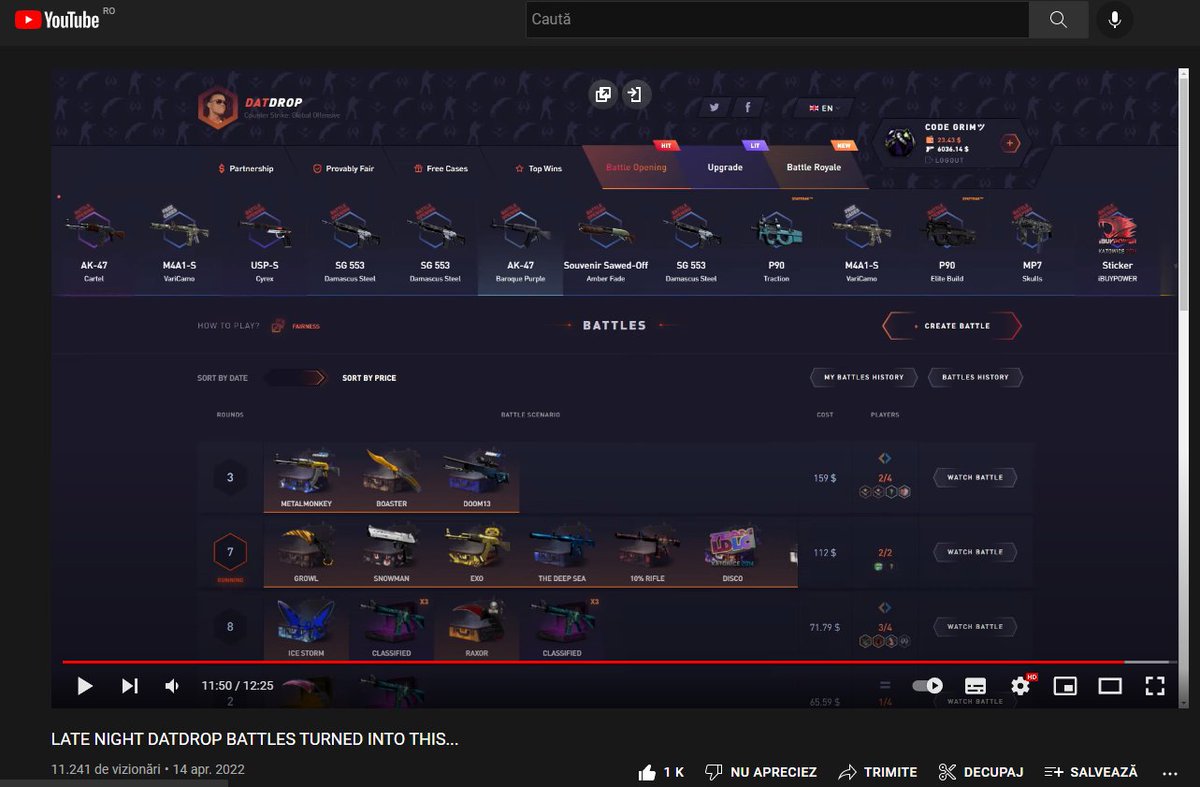This screenshot has height=787, width=1200.
Task: Select the AK-47 Cartel drop item
Action: [94, 246]
